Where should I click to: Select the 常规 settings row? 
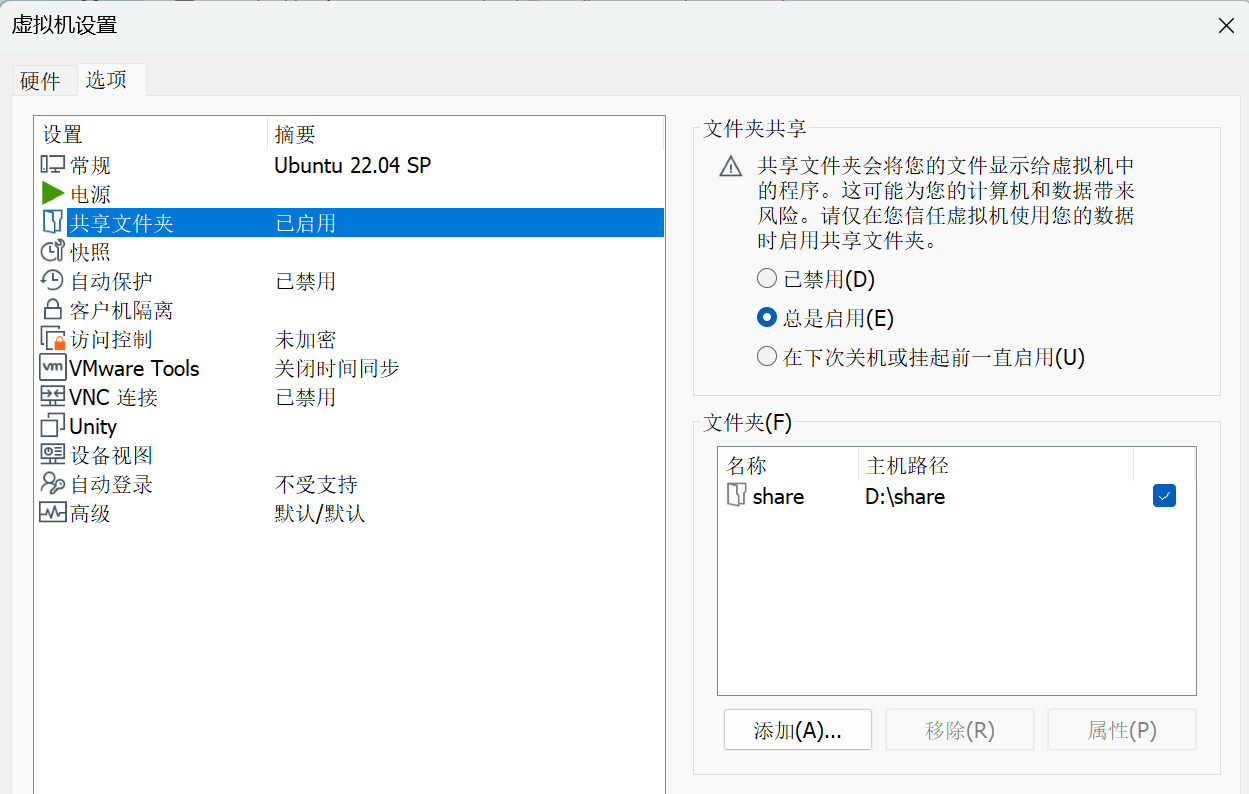click(x=350, y=165)
